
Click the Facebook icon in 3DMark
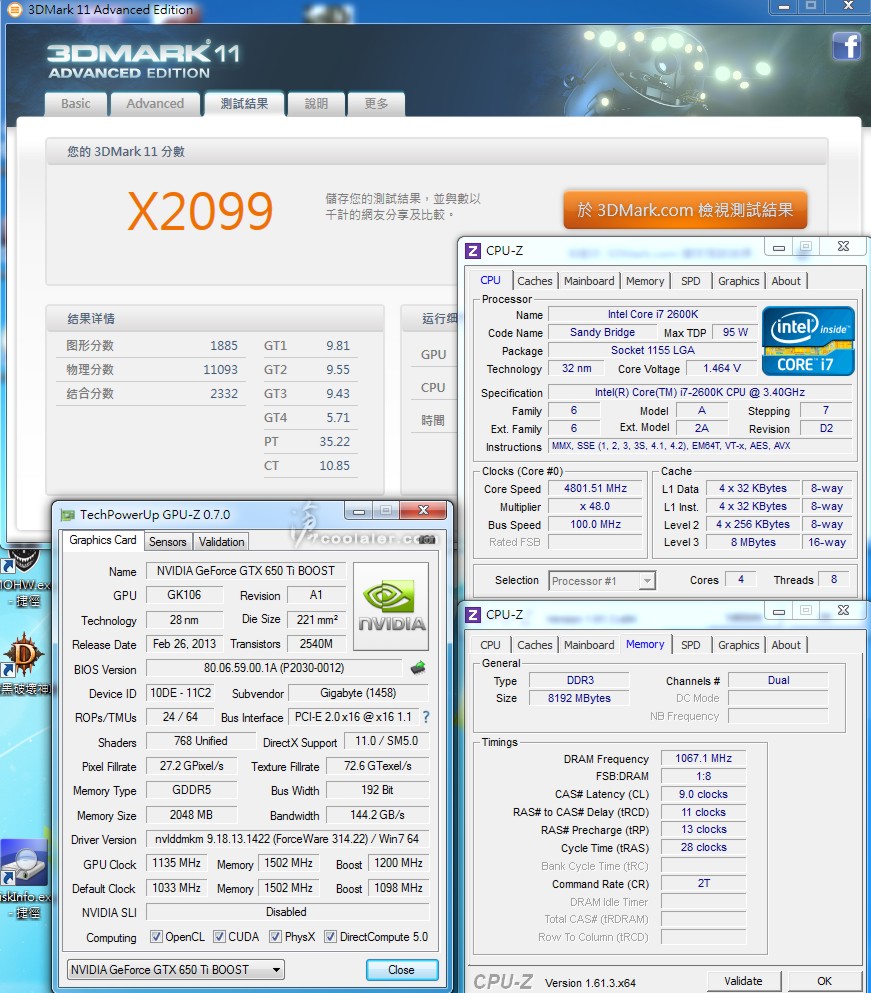click(x=846, y=45)
